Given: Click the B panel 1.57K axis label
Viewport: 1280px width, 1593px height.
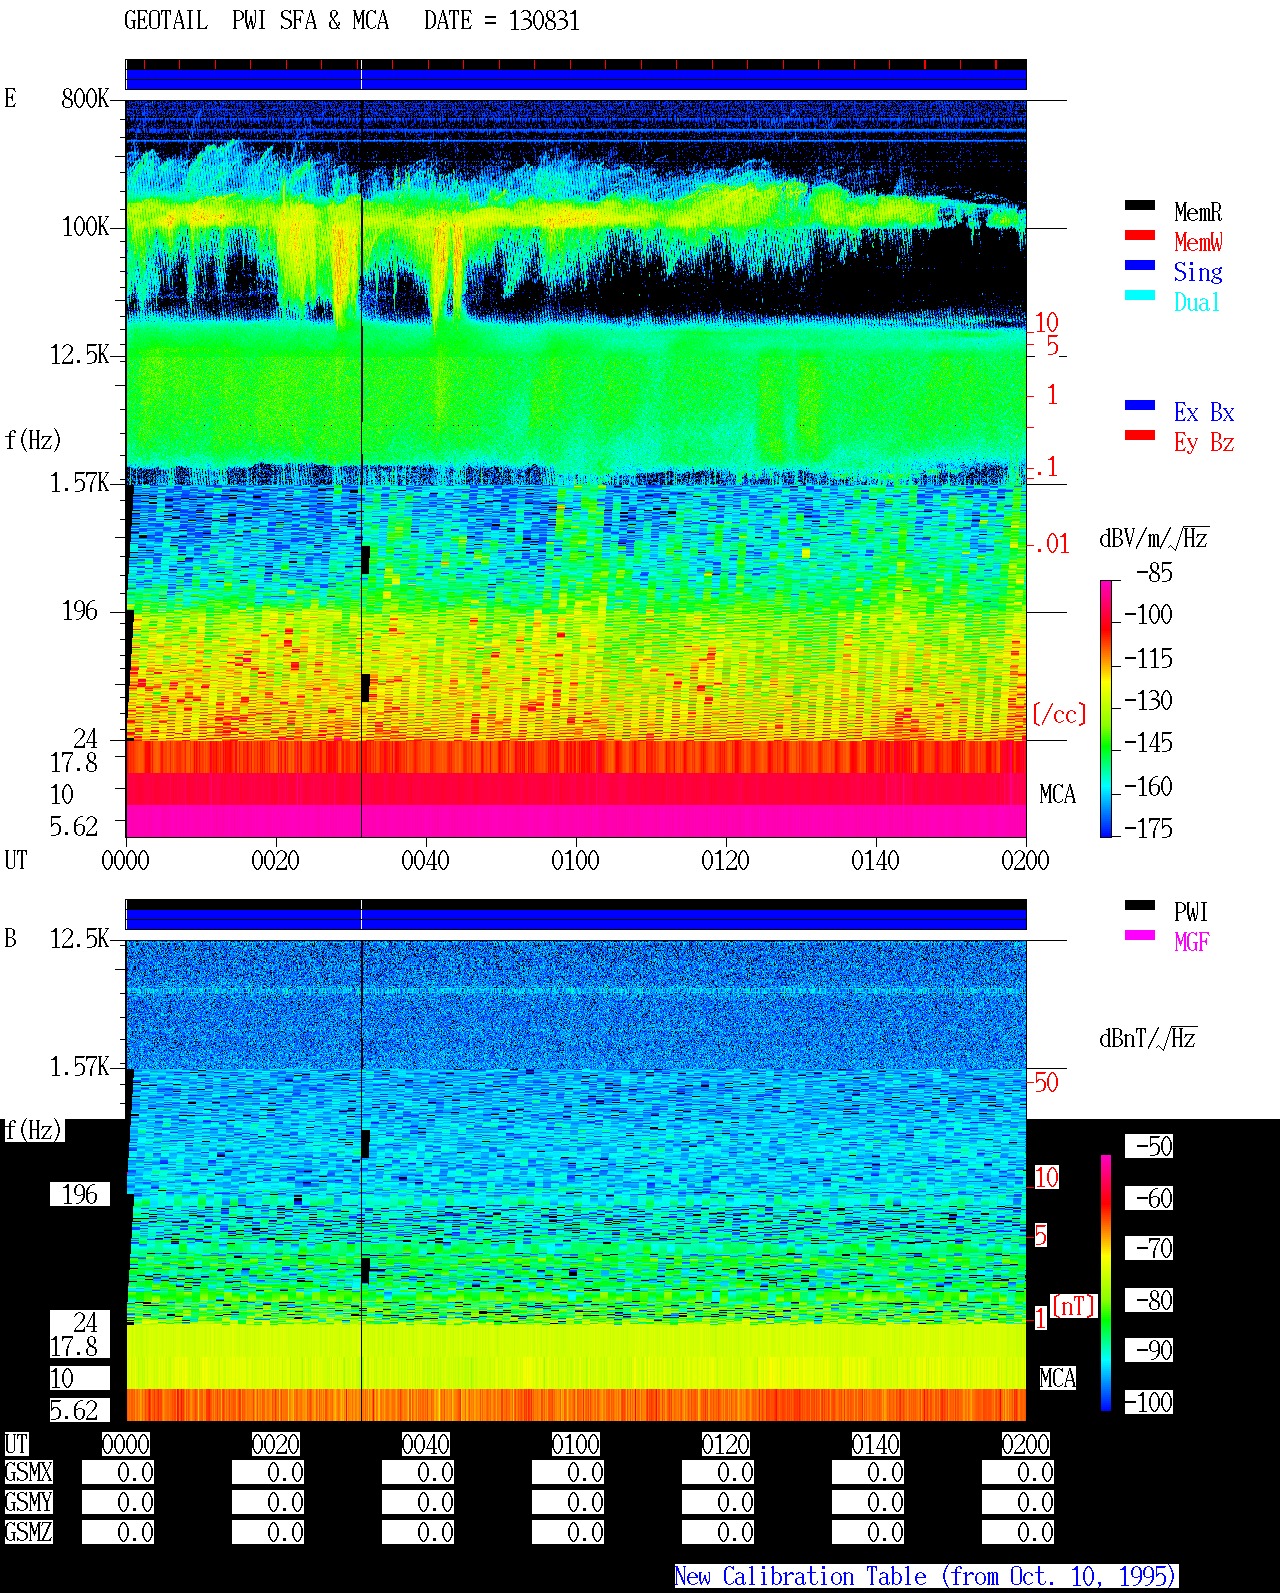Looking at the screenshot, I should pyautogui.click(x=80, y=1066).
